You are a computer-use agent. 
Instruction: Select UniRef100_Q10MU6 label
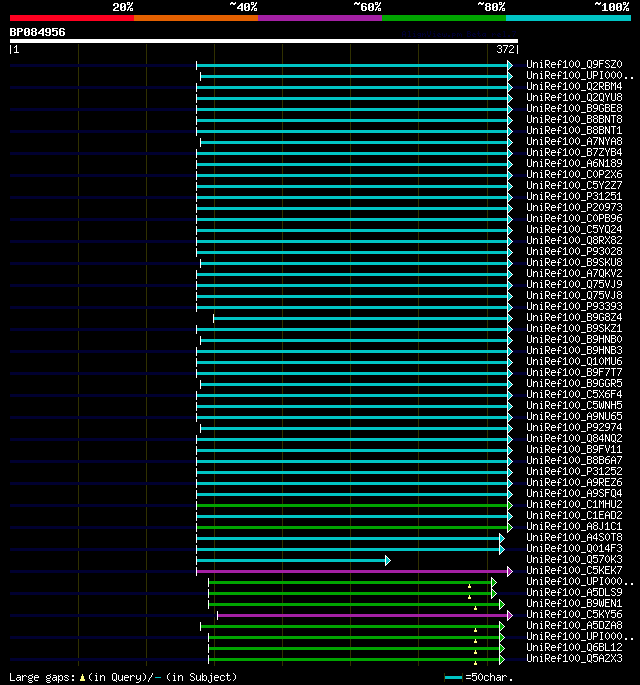click(x=574, y=361)
